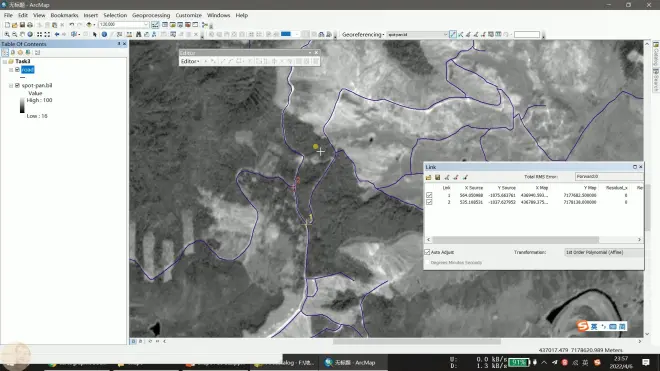Close the floating Editor toolbar
Screen dimensions: 660x371
click(316, 53)
